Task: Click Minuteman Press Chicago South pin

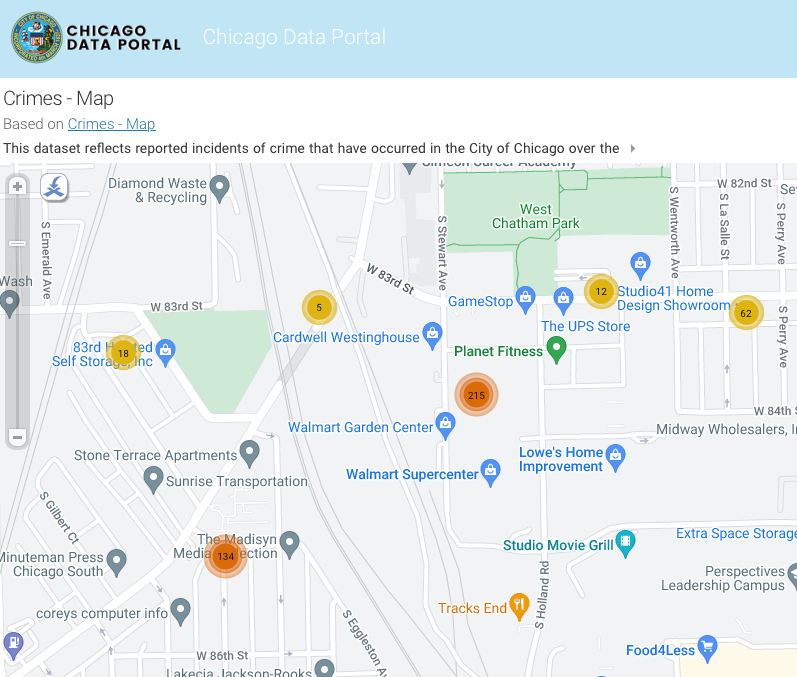Action: [x=117, y=563]
